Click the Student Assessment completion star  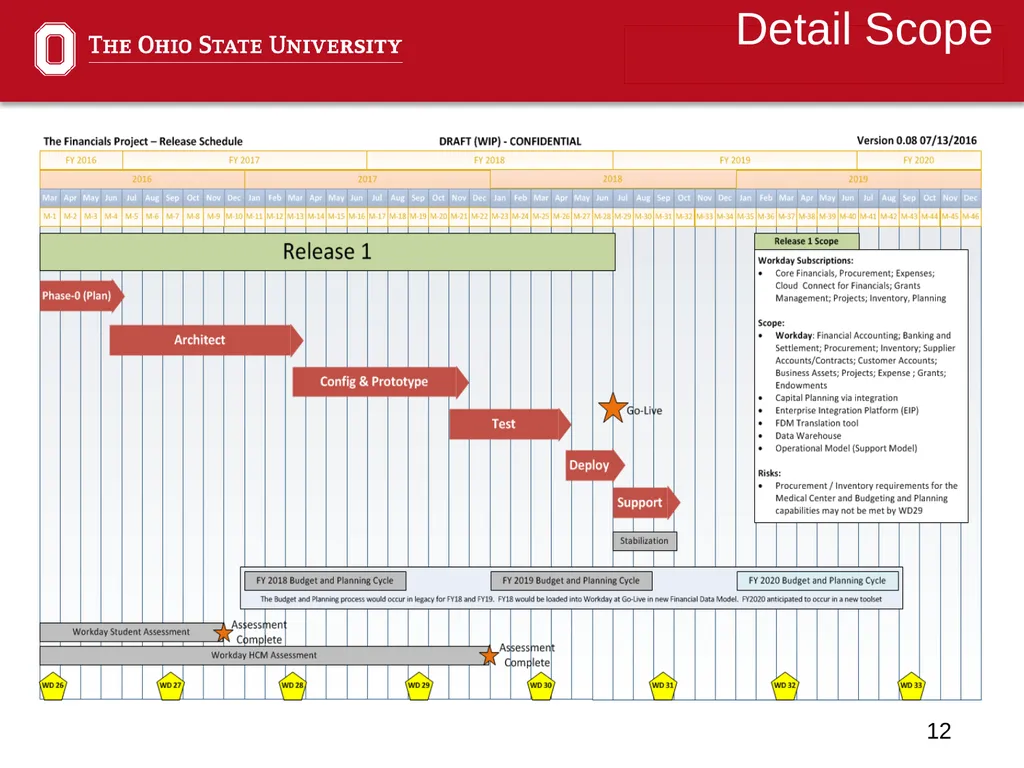[x=223, y=632]
